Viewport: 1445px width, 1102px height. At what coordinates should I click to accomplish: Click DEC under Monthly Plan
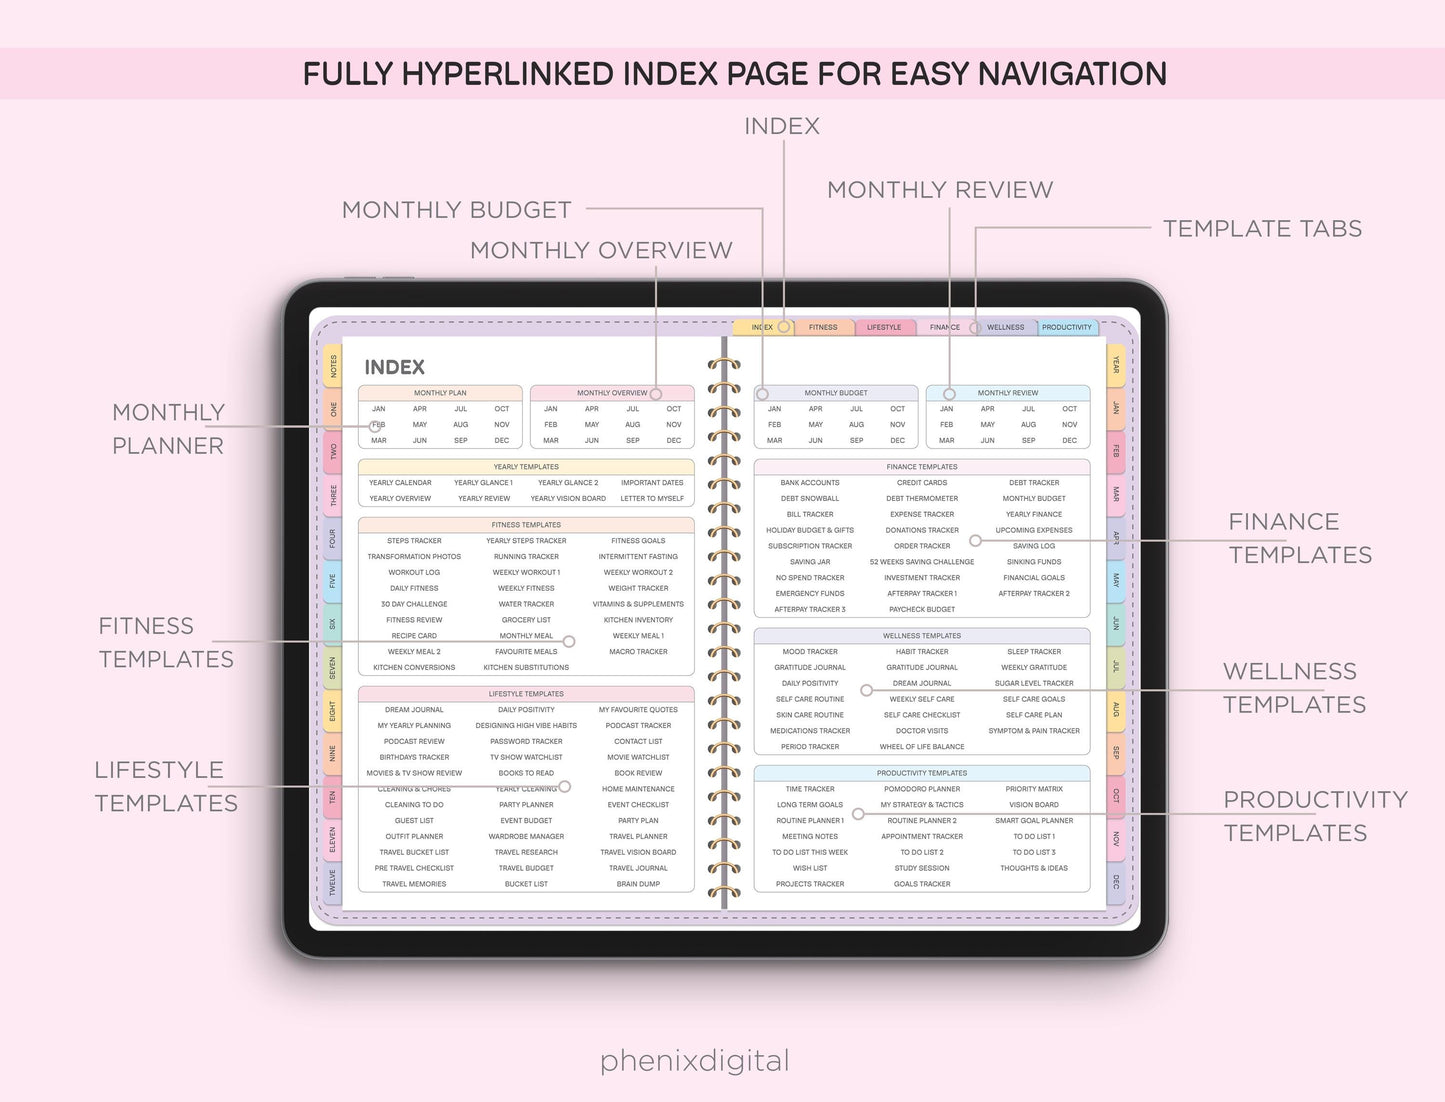pos(501,441)
